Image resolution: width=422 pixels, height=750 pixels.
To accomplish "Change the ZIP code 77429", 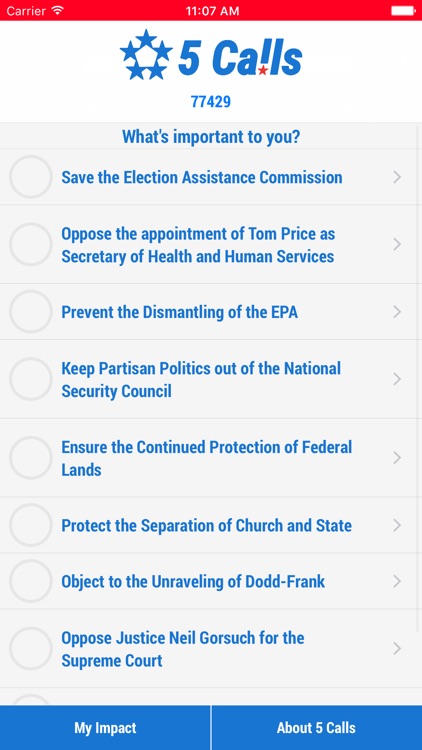I will pyautogui.click(x=211, y=102).
